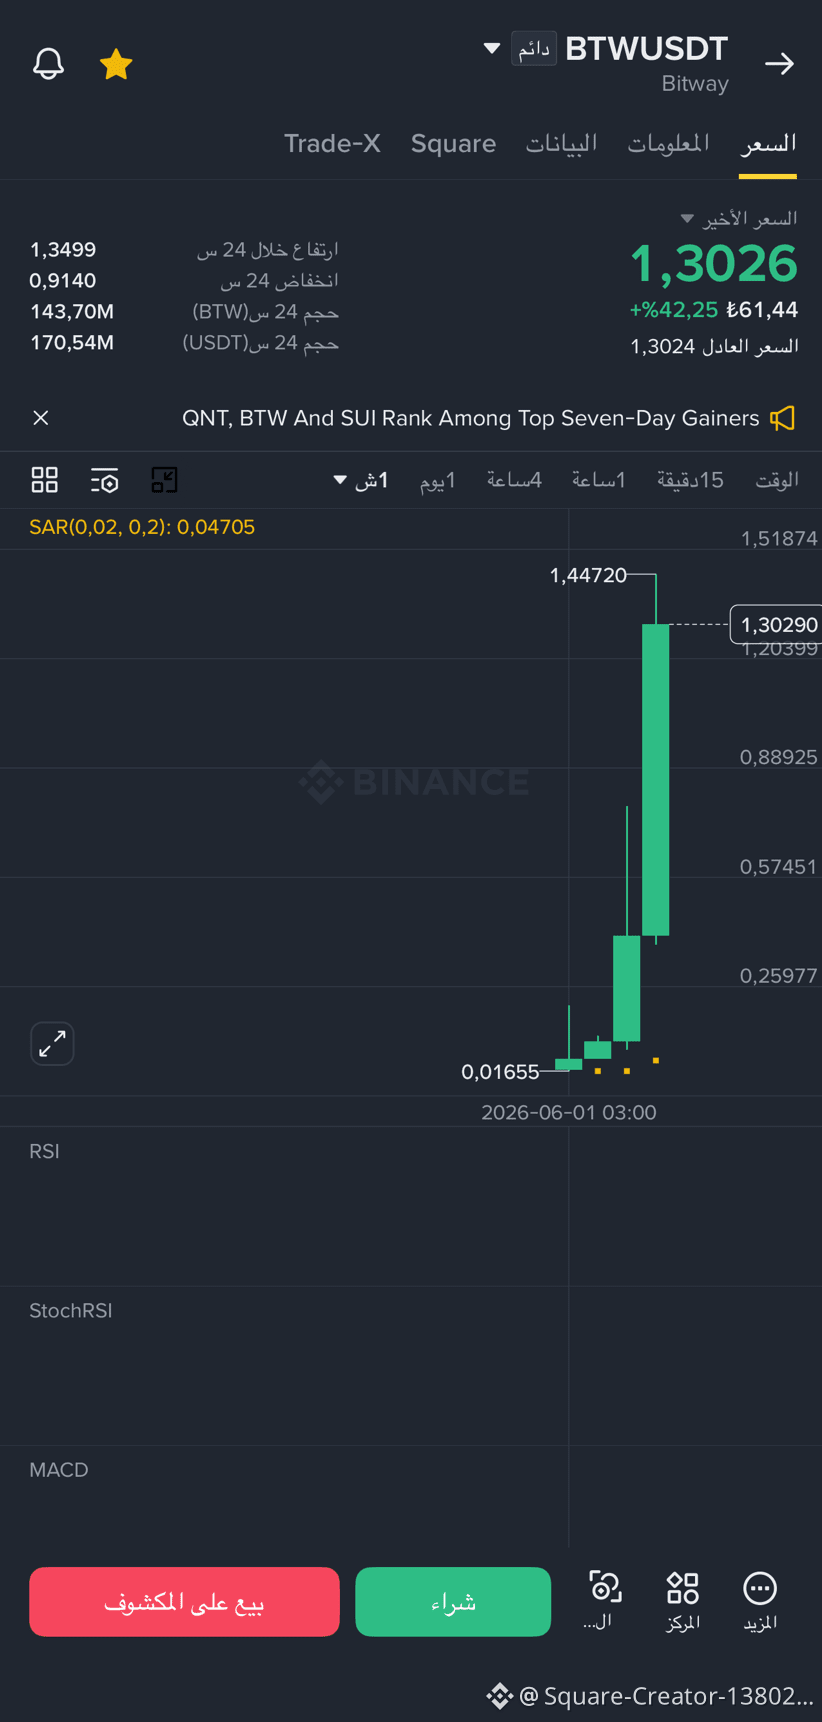The height and width of the screenshot is (1722, 822).
Task: Open the indicators grid icon
Action: [x=44, y=480]
